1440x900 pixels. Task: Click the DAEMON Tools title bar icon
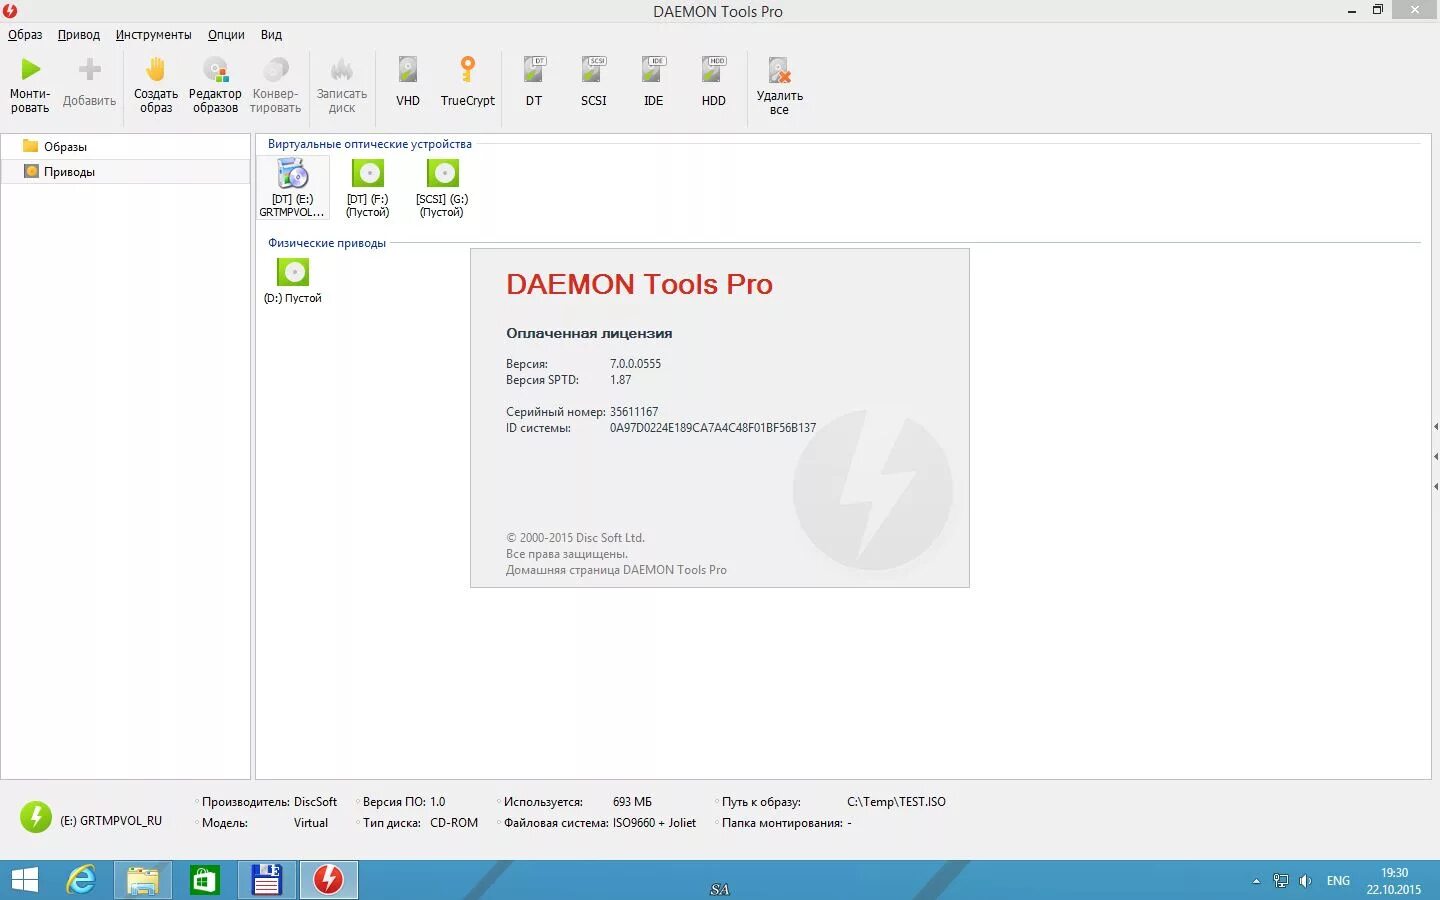[10, 11]
